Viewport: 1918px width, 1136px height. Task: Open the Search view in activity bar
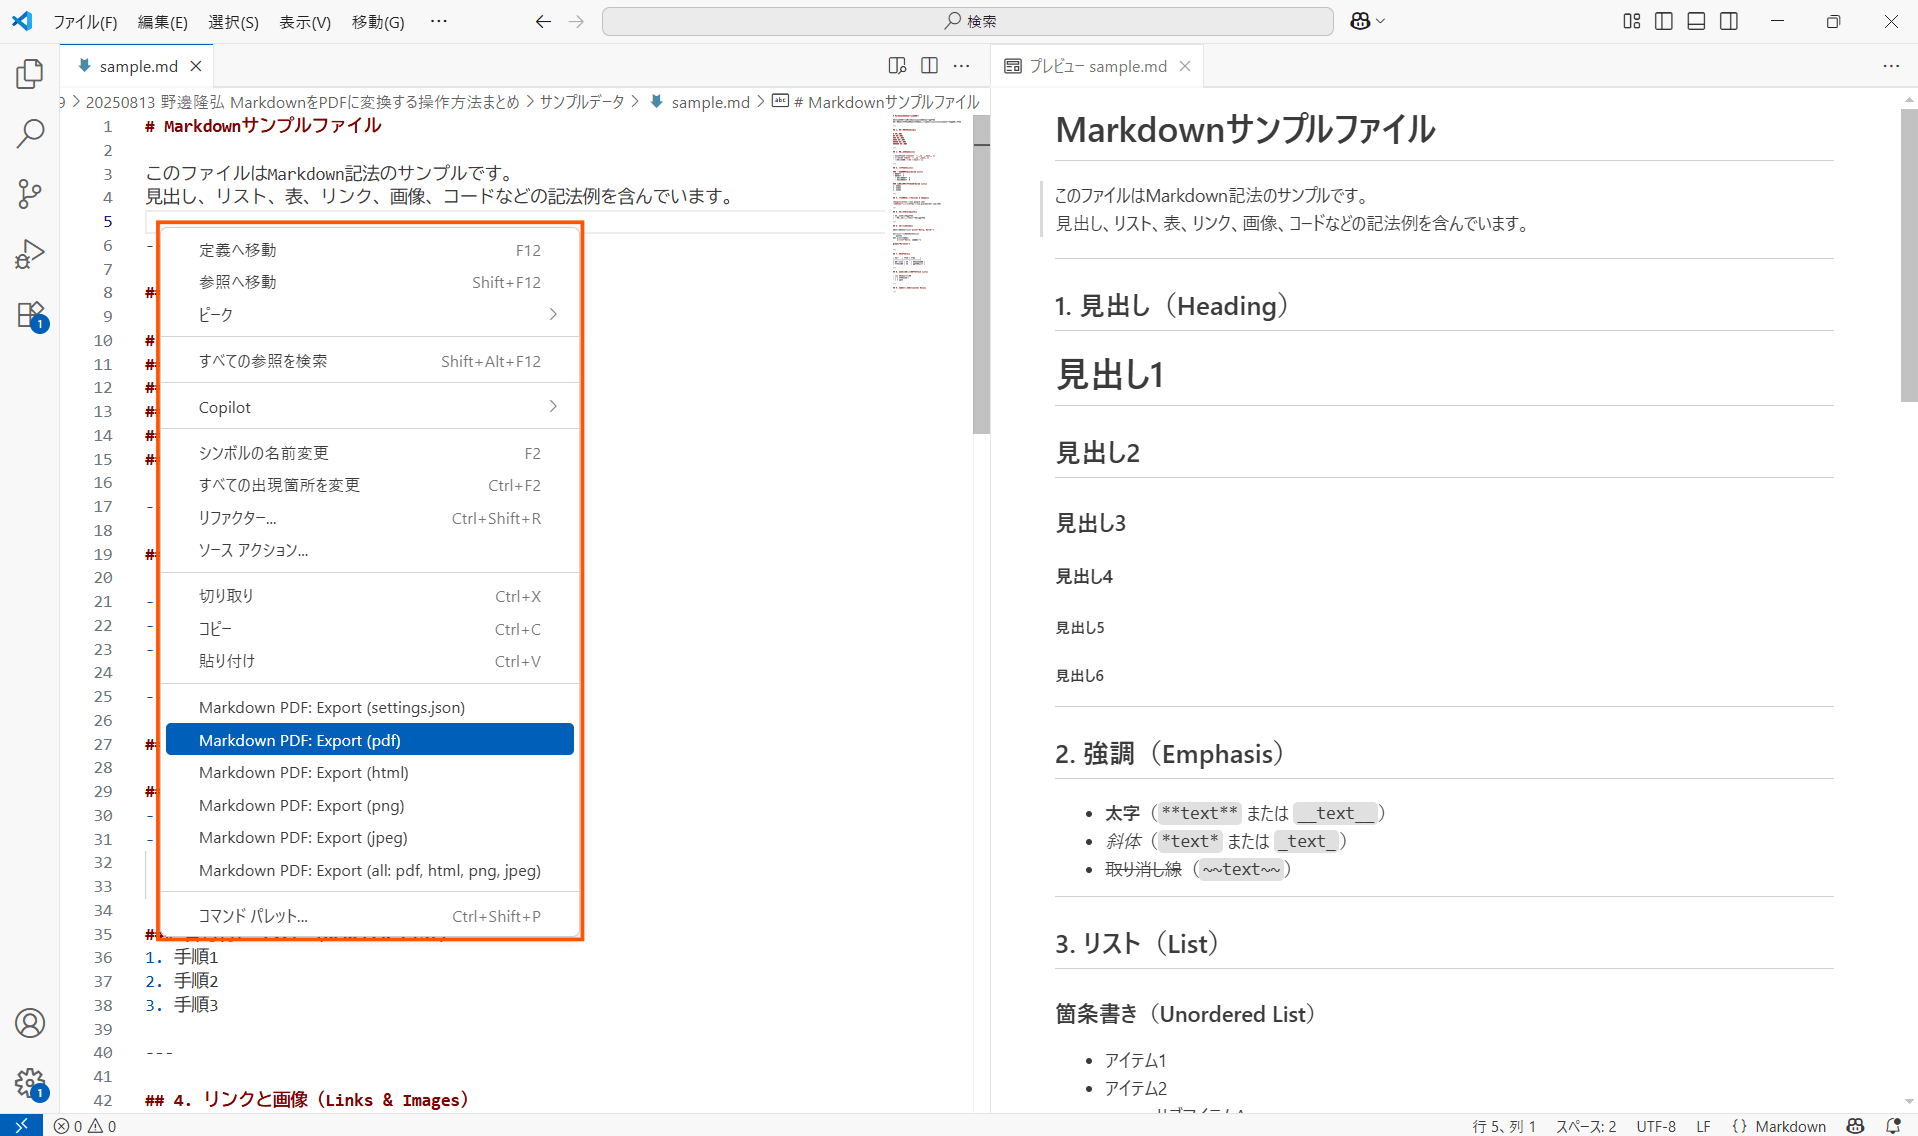click(x=30, y=133)
